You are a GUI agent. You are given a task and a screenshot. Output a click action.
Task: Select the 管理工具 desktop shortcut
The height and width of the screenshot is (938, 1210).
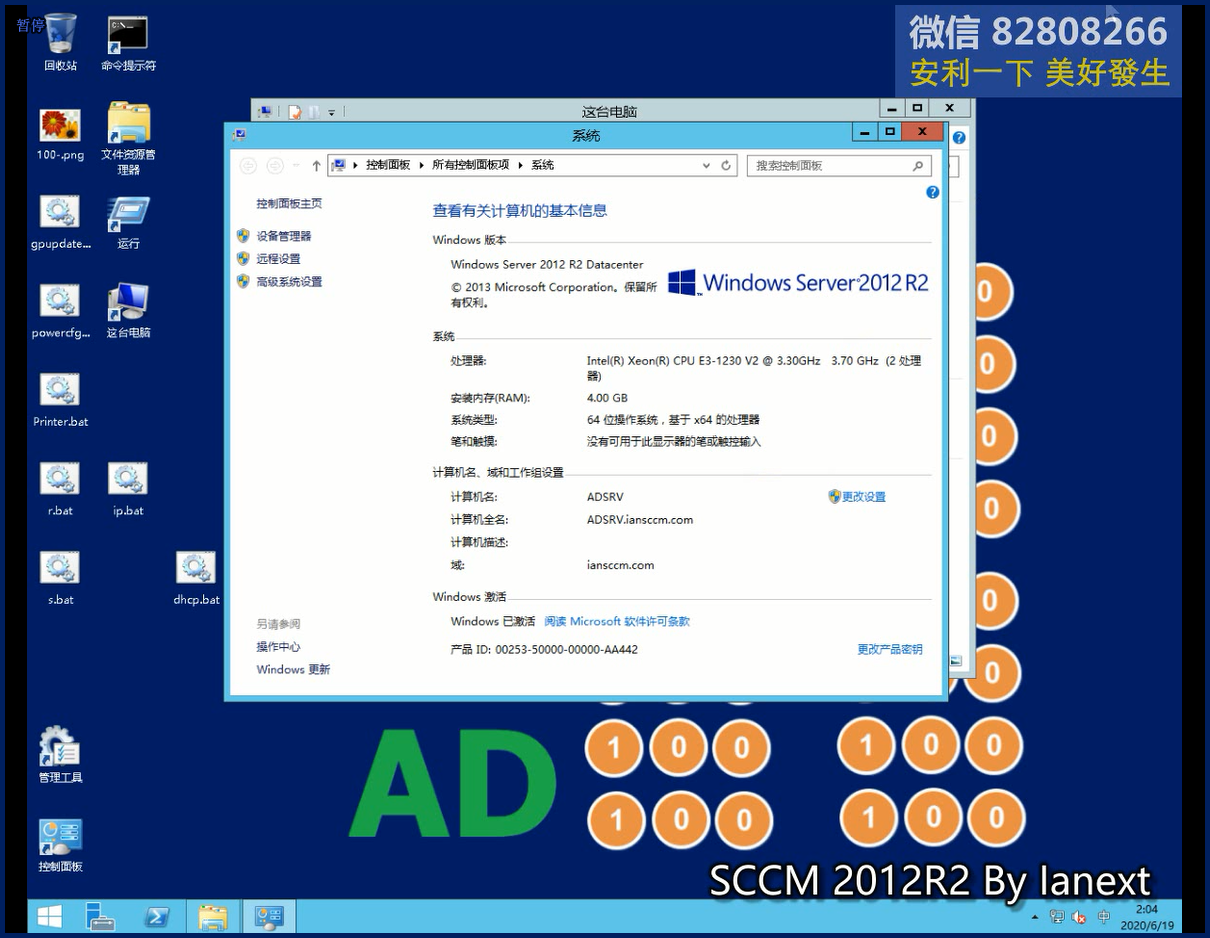click(x=60, y=755)
